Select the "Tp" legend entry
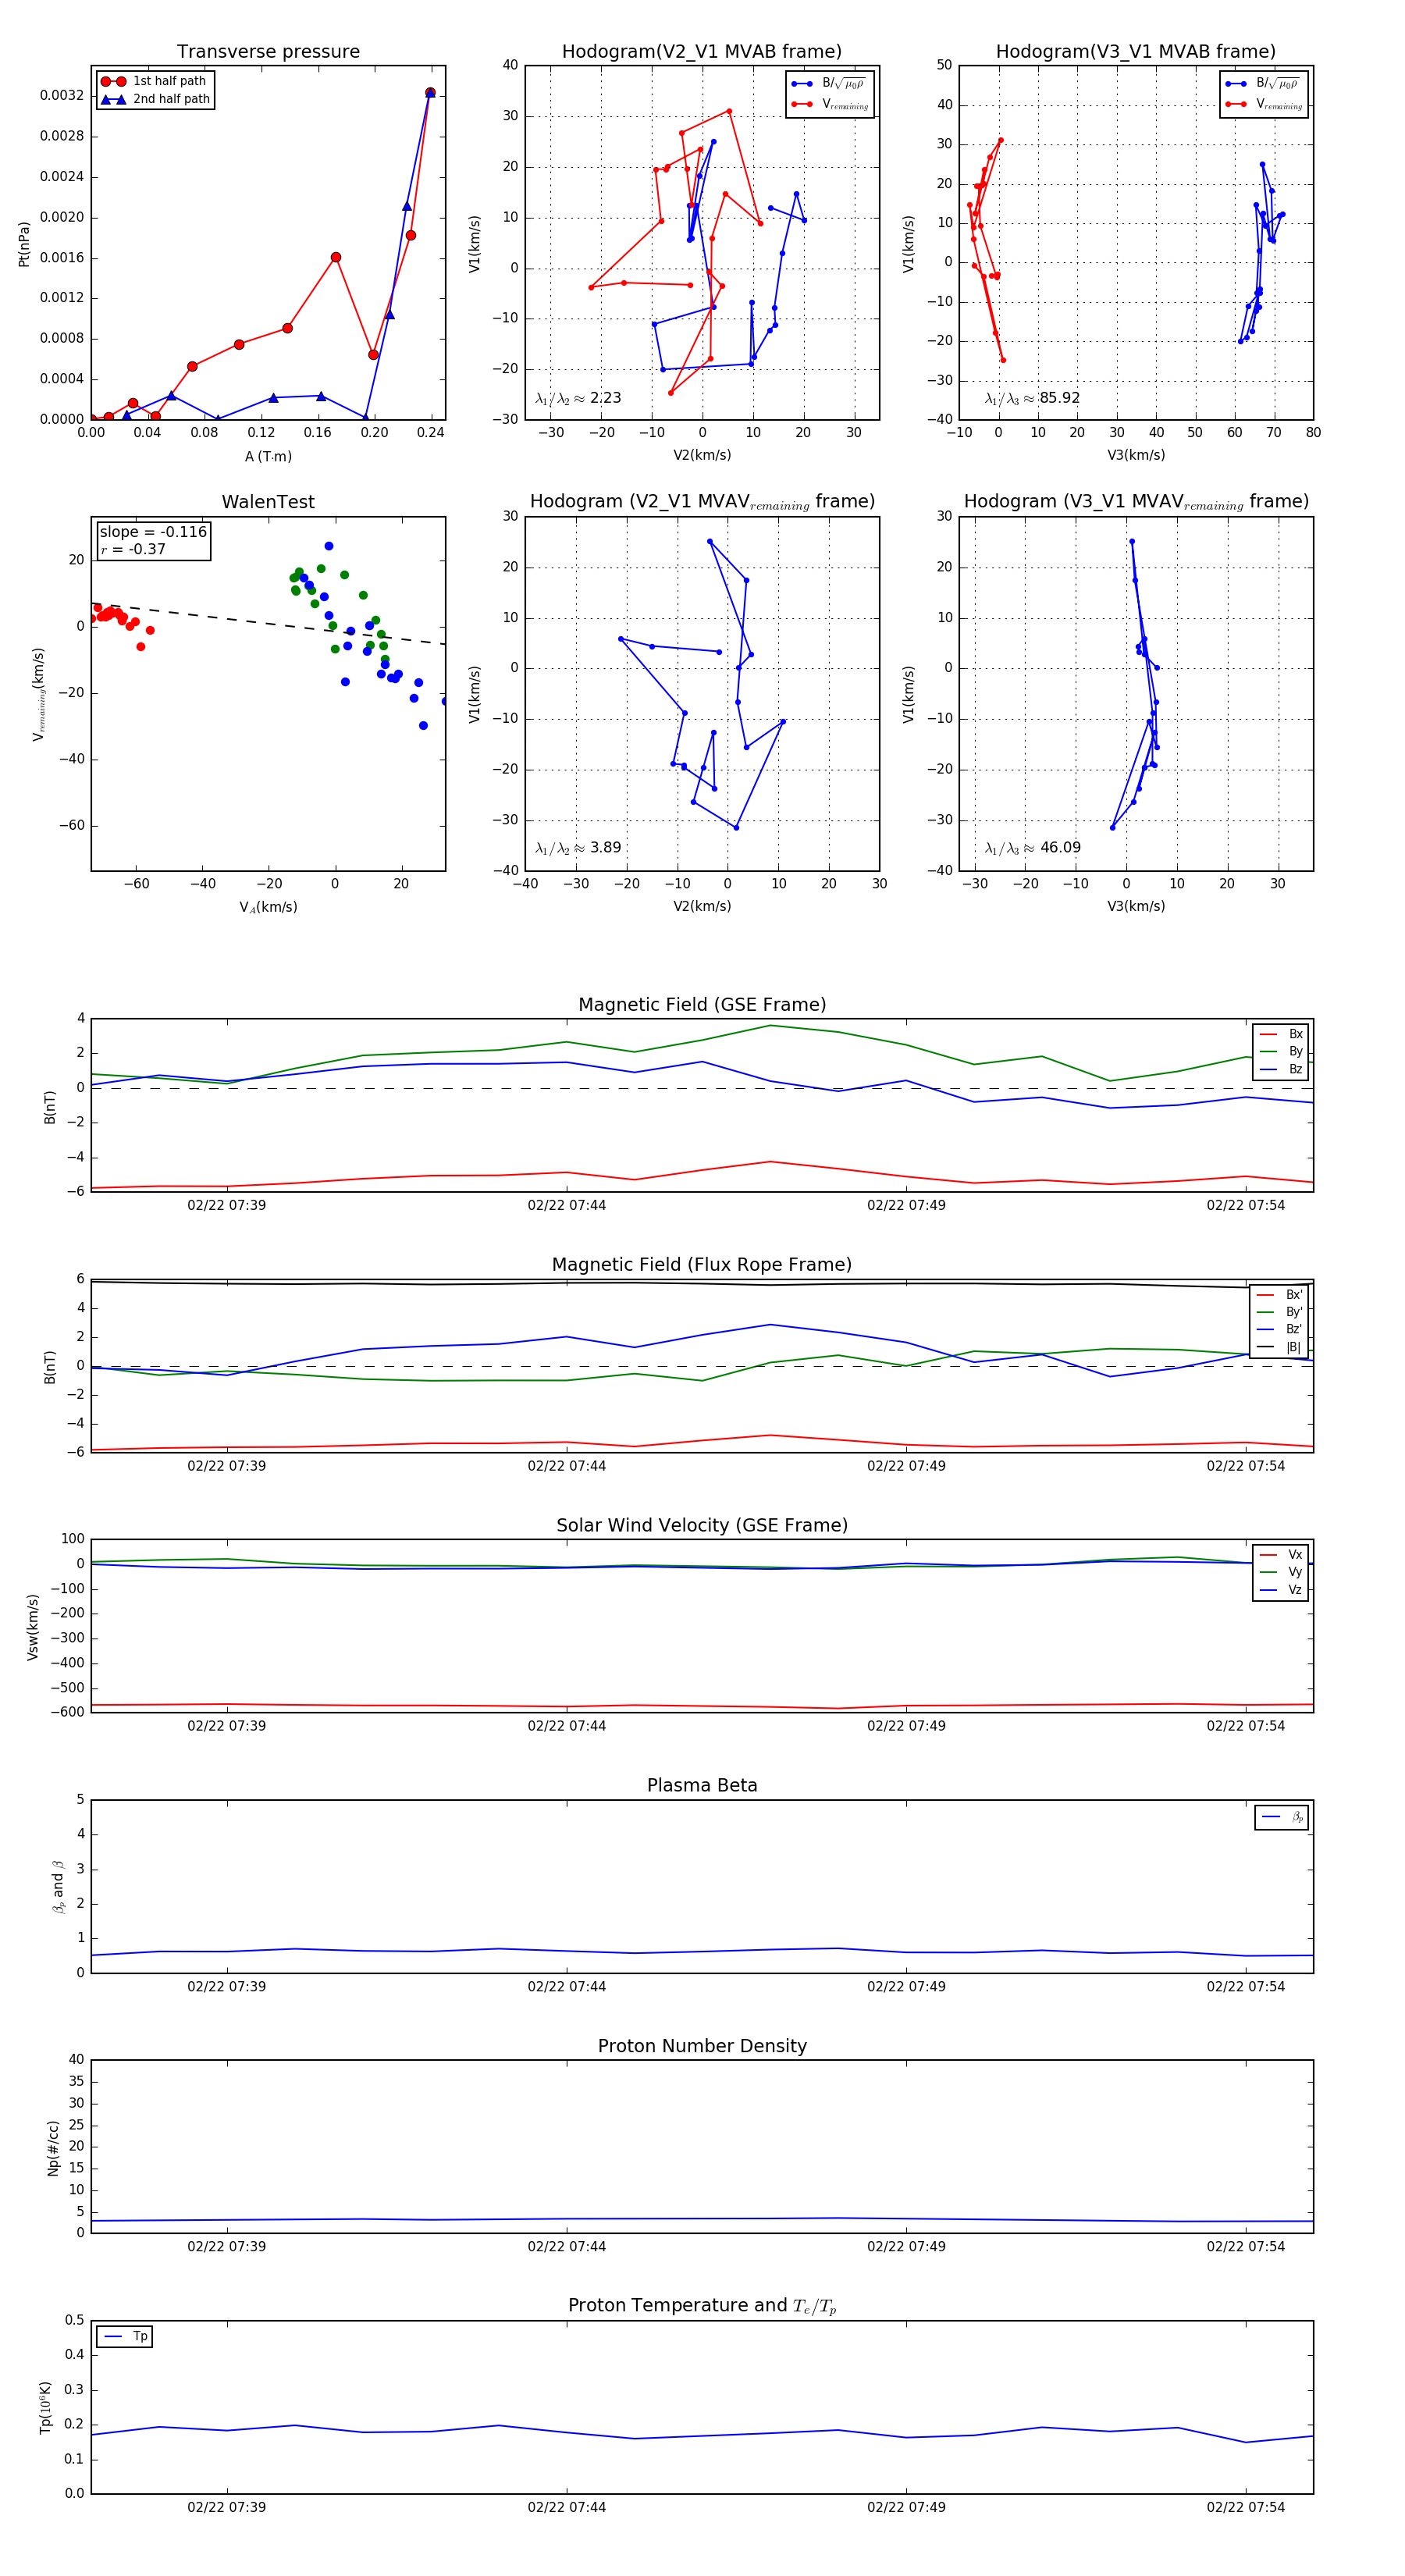Image resolution: width=1405 pixels, height=2576 pixels. 125,2337
